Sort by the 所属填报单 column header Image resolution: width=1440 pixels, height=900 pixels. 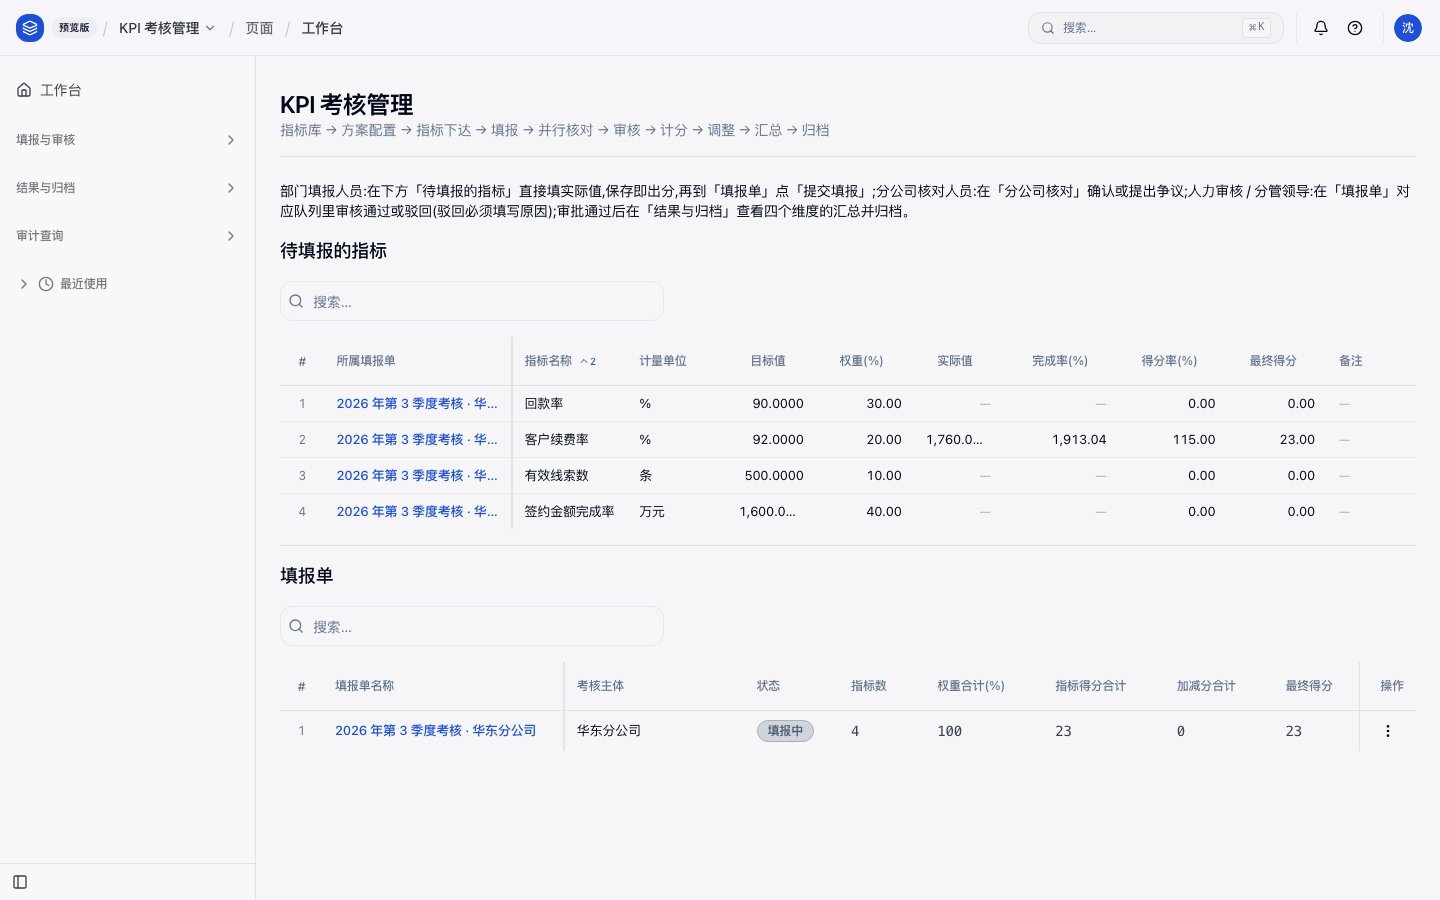click(x=366, y=361)
